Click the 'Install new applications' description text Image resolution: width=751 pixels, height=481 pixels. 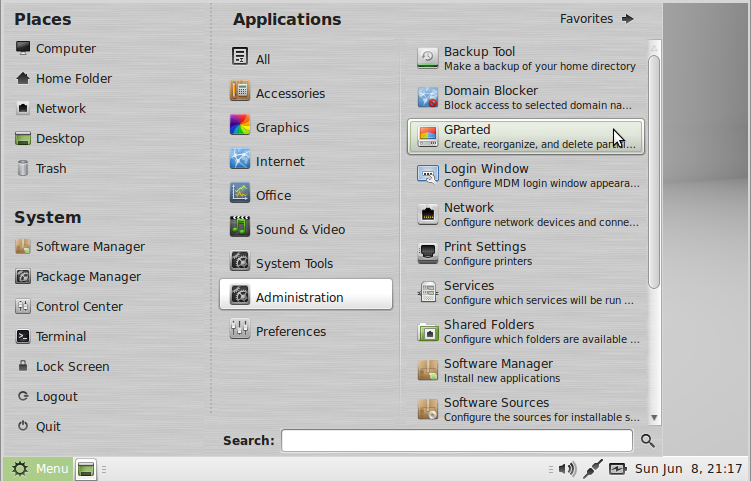click(502, 378)
